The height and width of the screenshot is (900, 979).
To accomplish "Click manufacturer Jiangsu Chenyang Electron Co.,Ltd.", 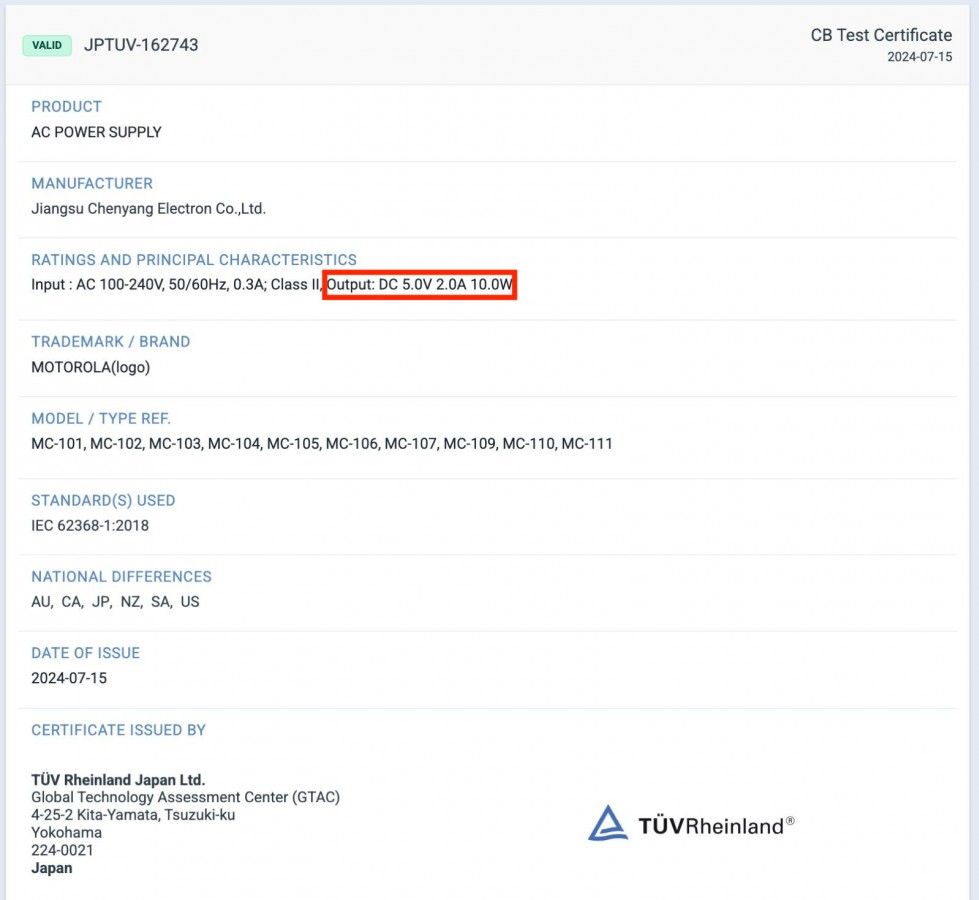I will point(148,209).
